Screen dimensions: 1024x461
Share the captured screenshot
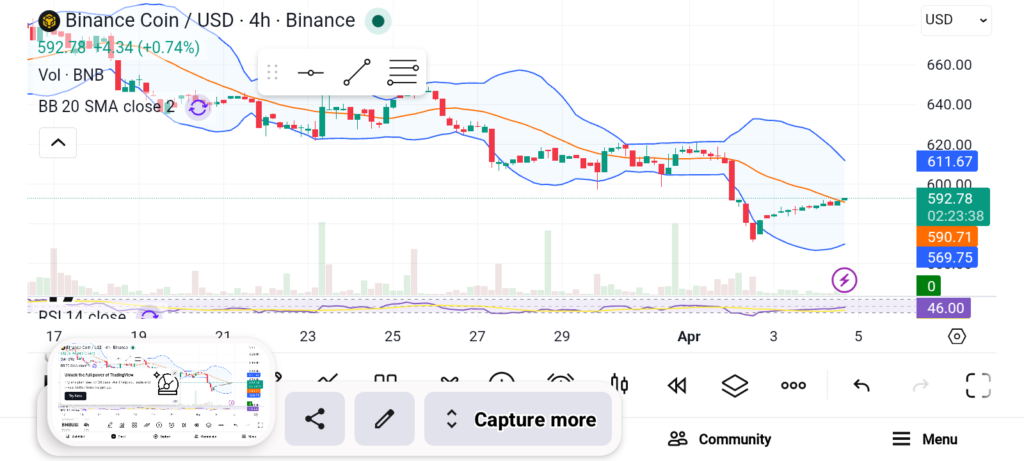click(x=315, y=419)
